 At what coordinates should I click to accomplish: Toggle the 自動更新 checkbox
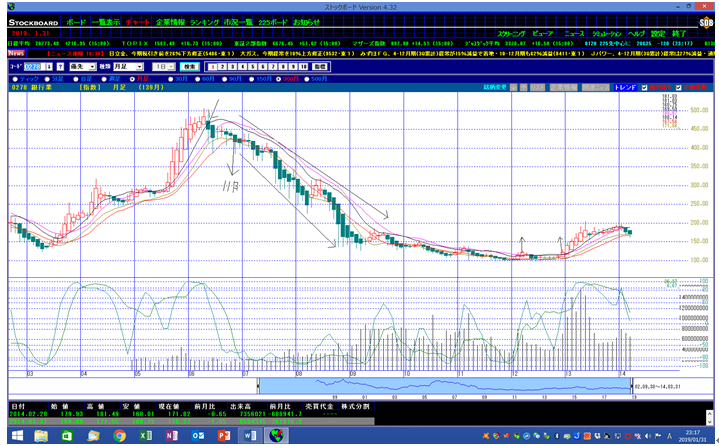[x=679, y=87]
